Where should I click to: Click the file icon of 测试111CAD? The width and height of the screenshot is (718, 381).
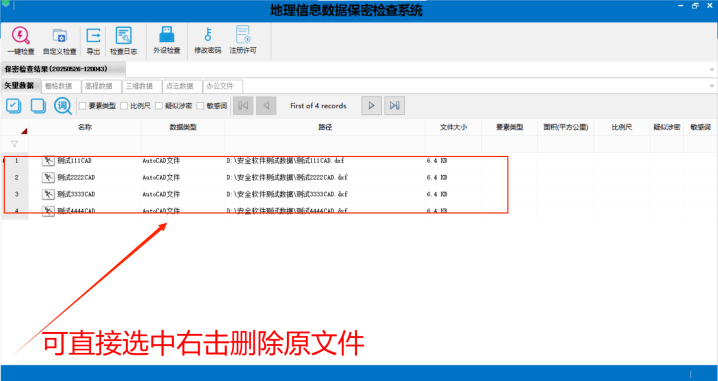[48, 161]
